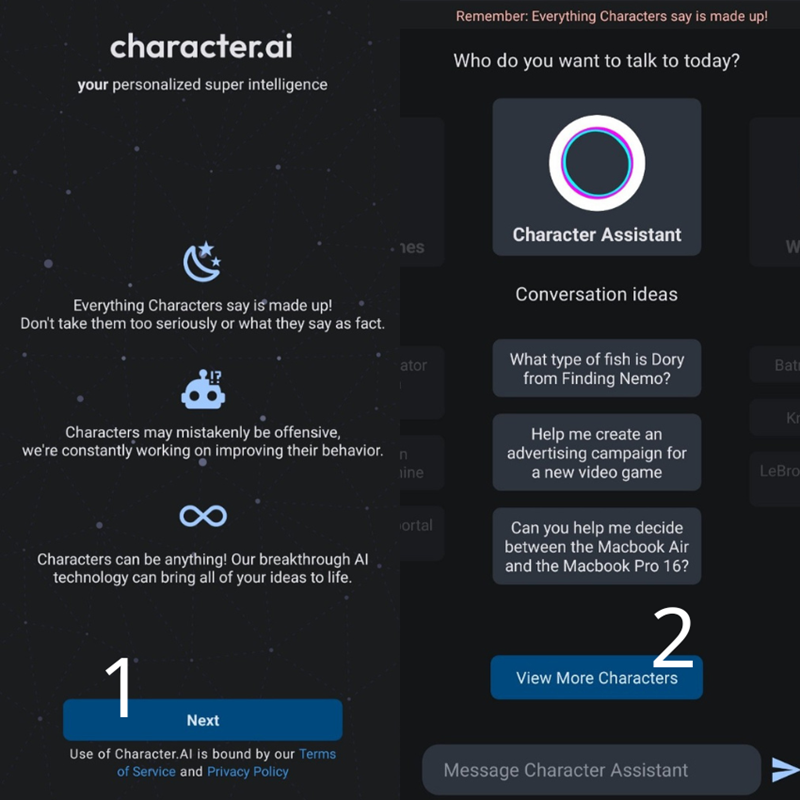Click the robot face icon
This screenshot has width=800, height=800.
[x=203, y=389]
